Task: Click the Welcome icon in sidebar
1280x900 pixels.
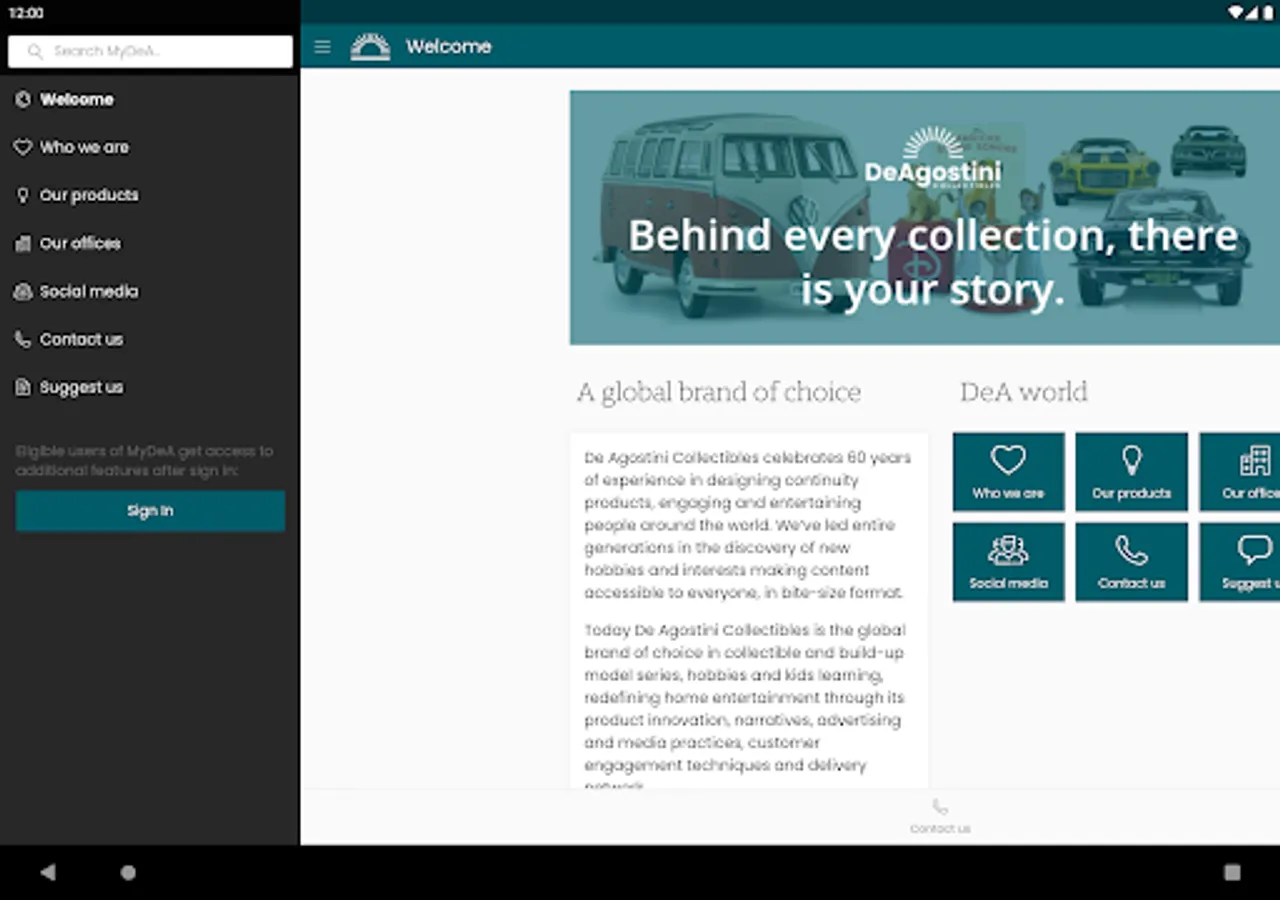Action: (23, 99)
